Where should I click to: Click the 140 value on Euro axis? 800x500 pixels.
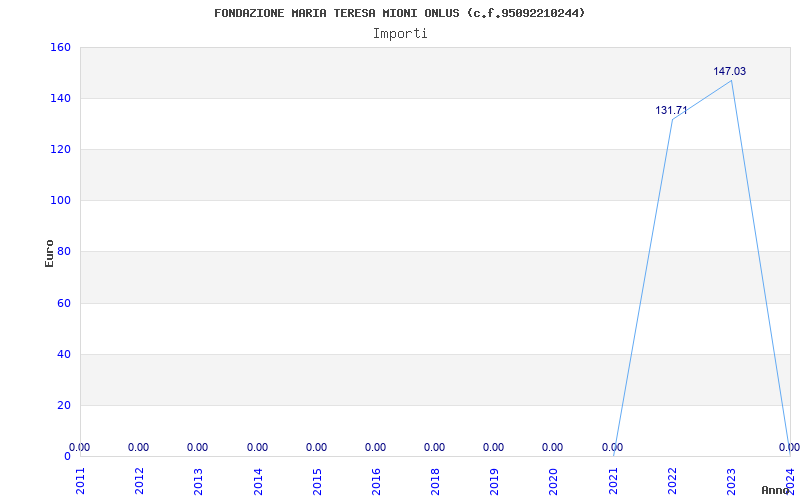[x=60, y=98]
